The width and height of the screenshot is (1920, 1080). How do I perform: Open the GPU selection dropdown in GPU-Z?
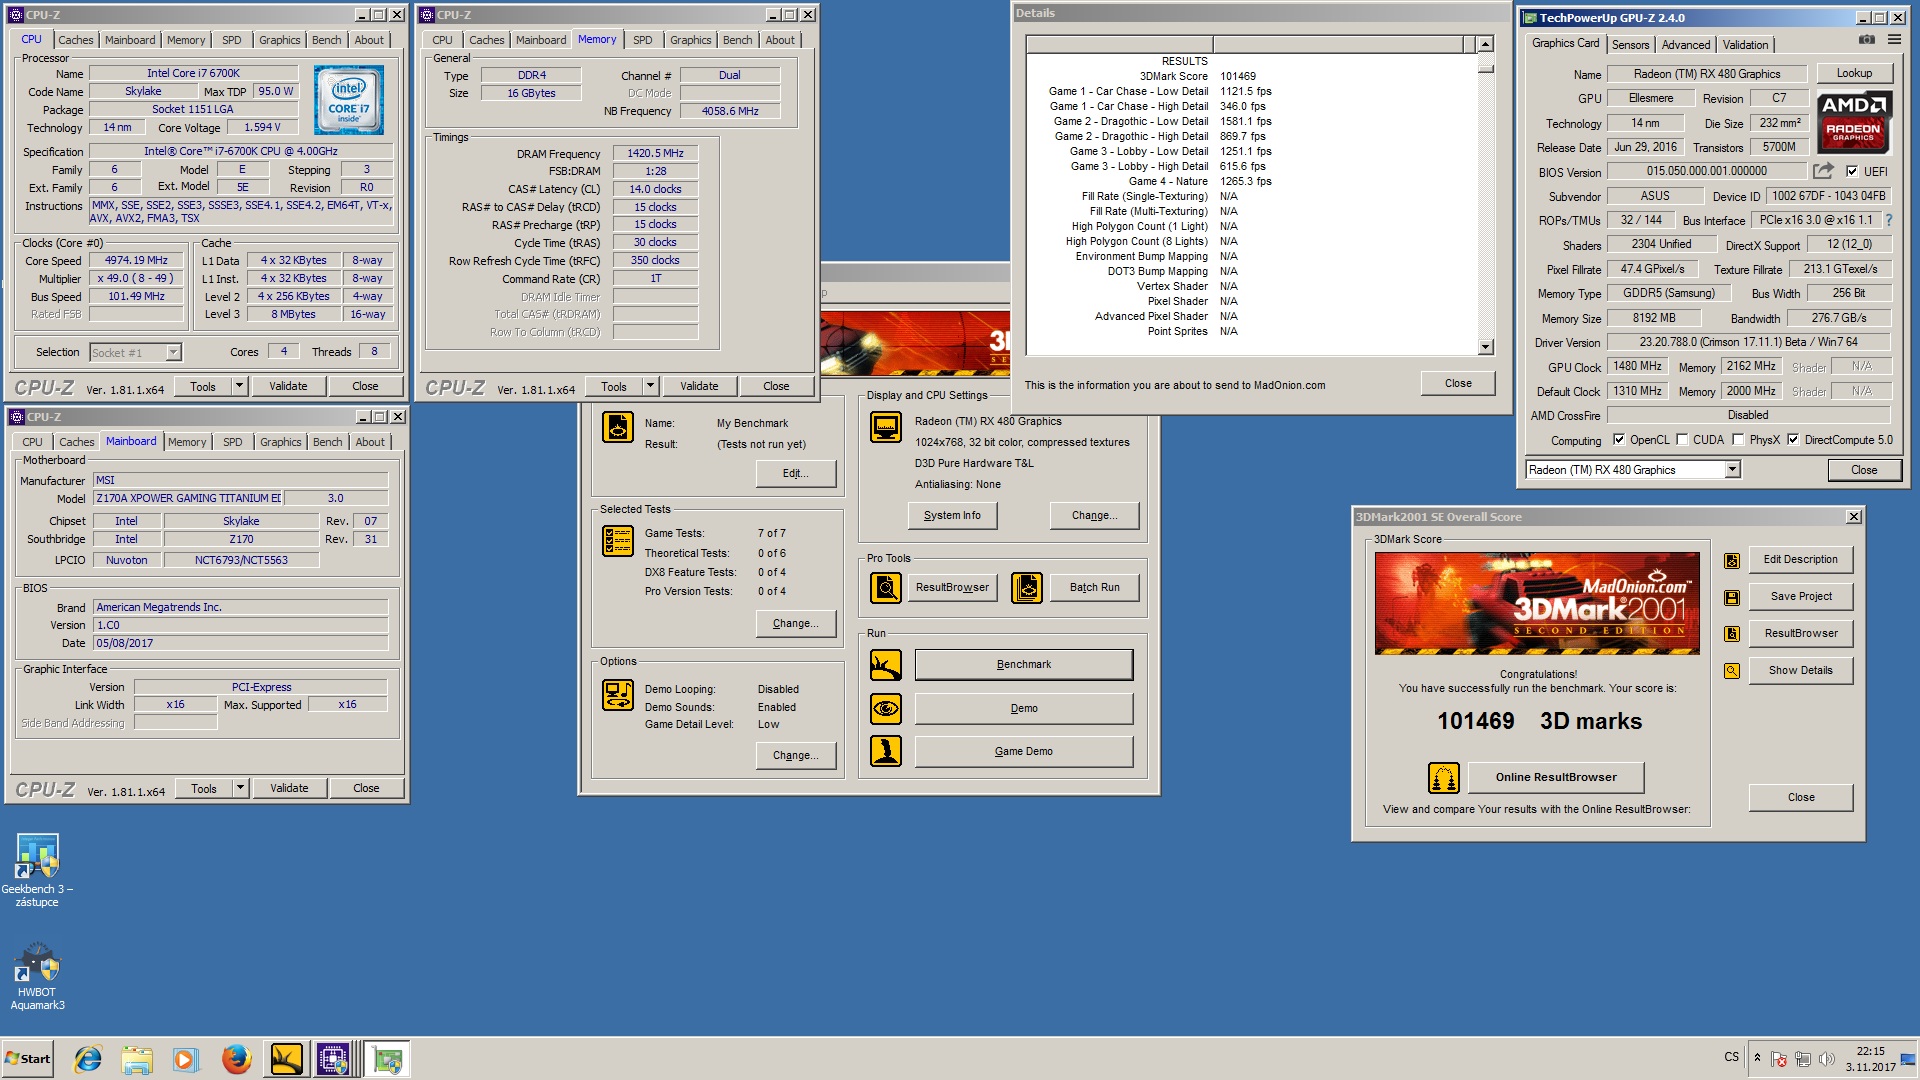point(1732,470)
